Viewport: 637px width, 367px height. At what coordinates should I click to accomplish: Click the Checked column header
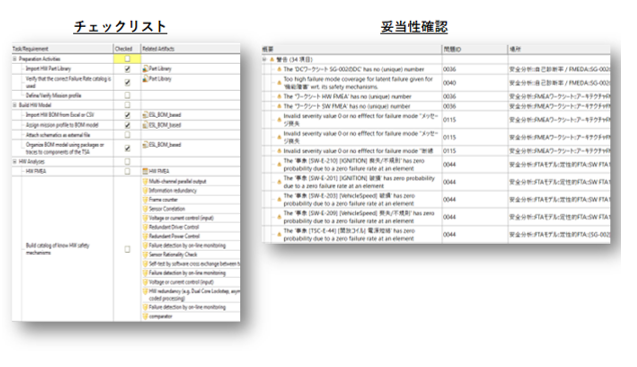(127, 49)
